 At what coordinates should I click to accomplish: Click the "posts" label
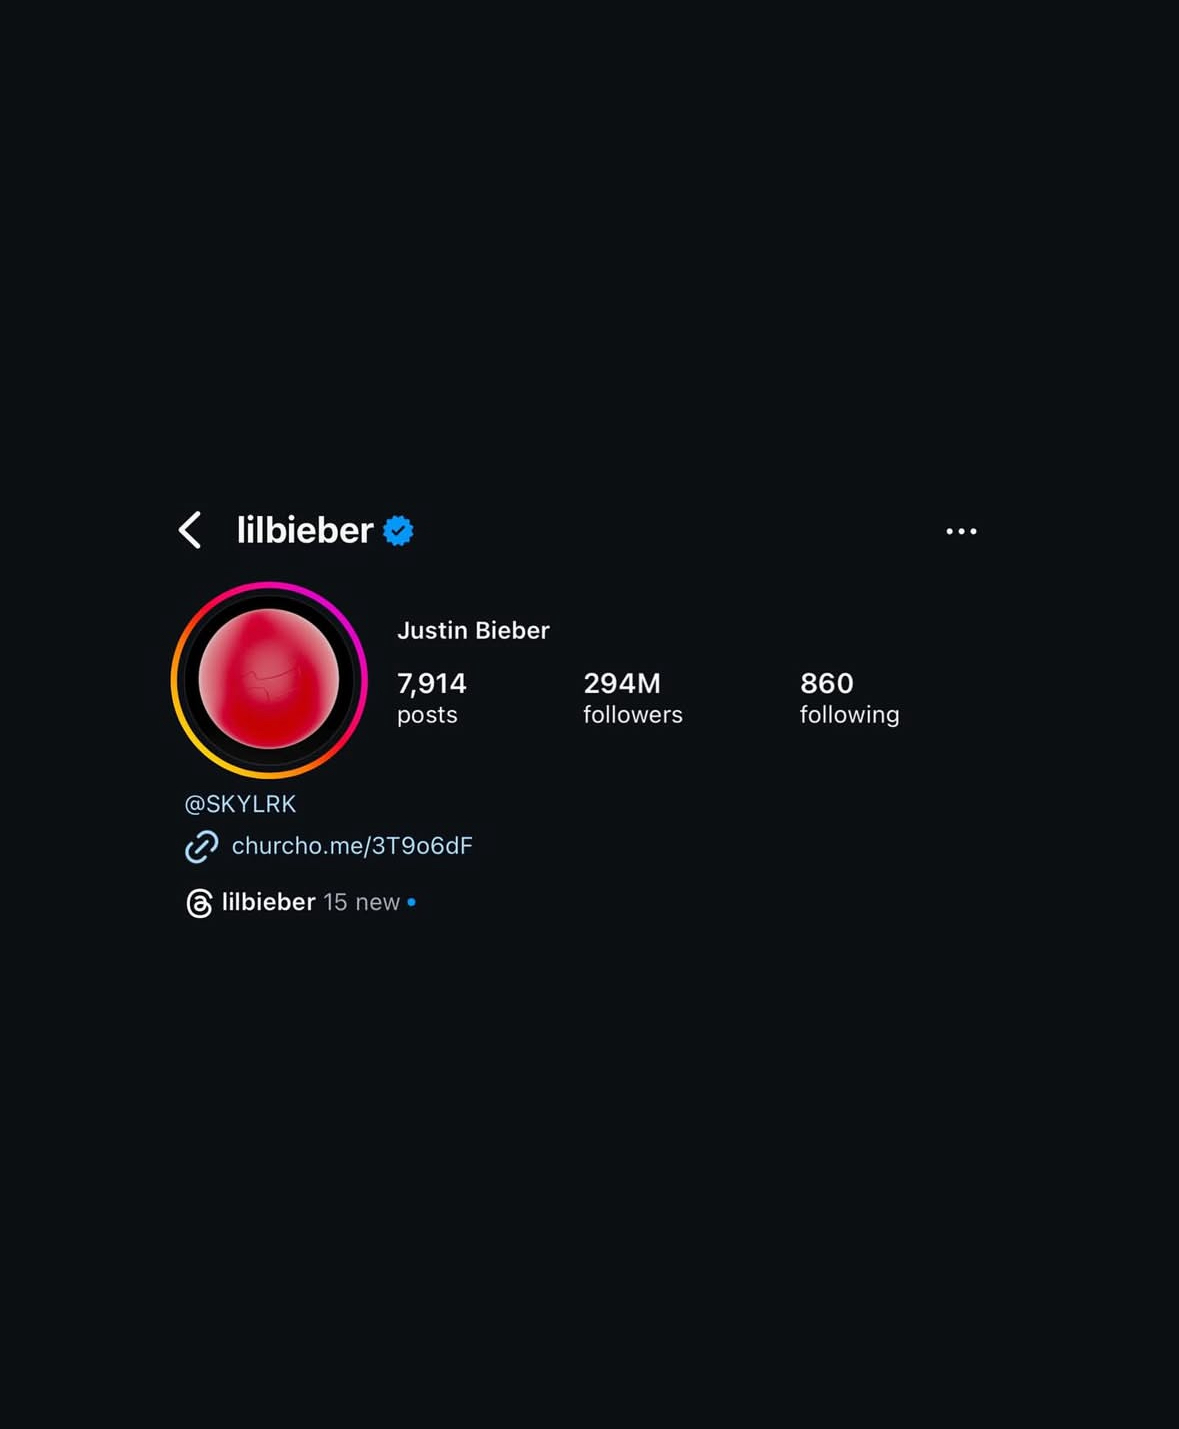427,715
